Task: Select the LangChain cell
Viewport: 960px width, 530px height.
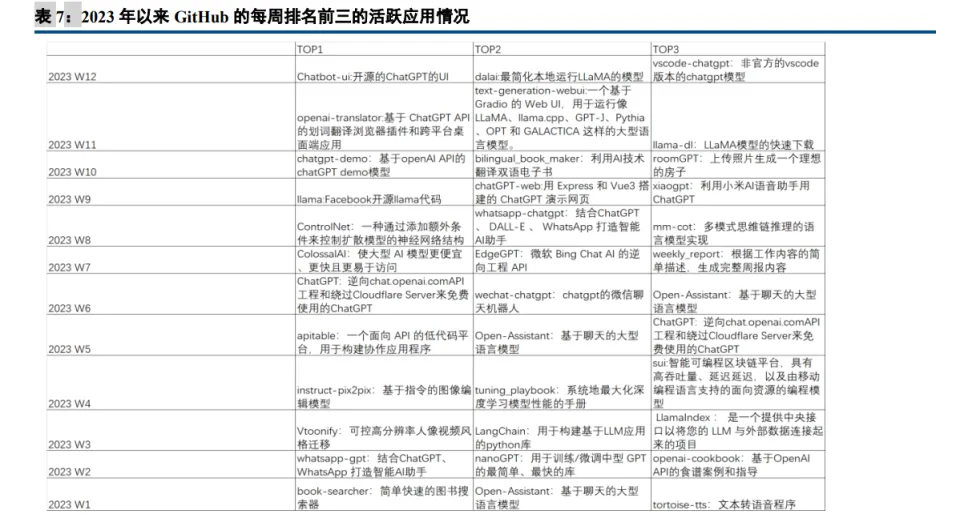Action: click(558, 437)
